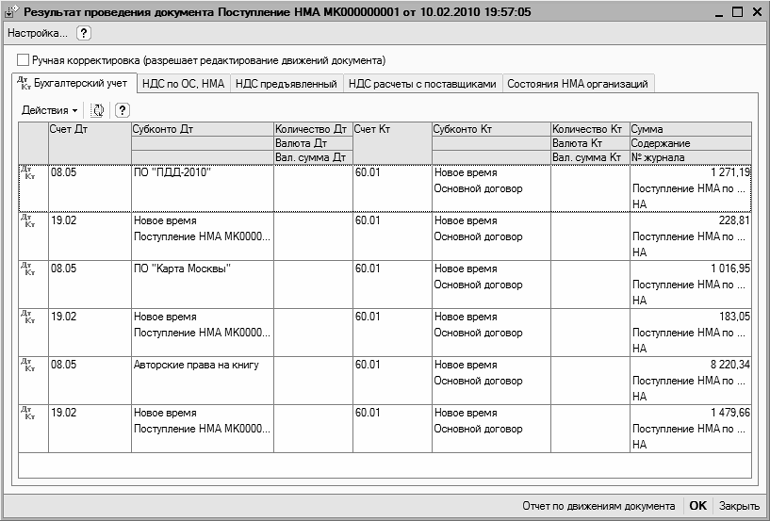Maximize the document result window
Screen dimensions: 770x521
pos(738,12)
